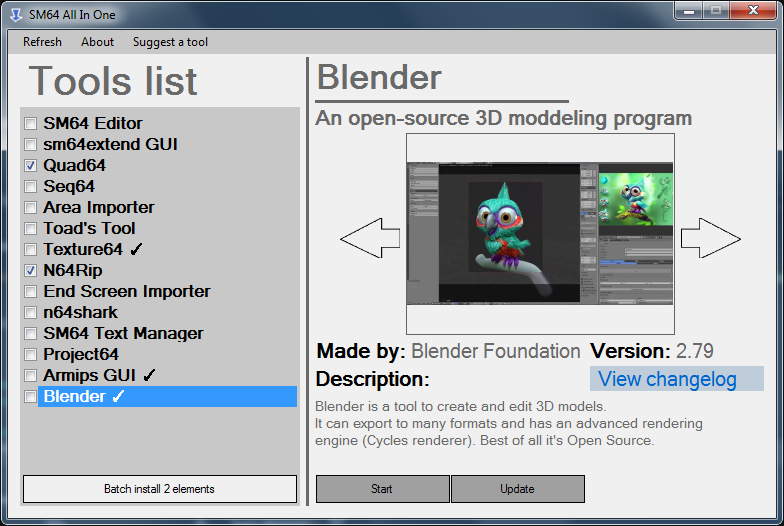Viewport: 784px width, 526px height.
Task: Minimize the SM64 All In One window
Action: click(x=689, y=11)
